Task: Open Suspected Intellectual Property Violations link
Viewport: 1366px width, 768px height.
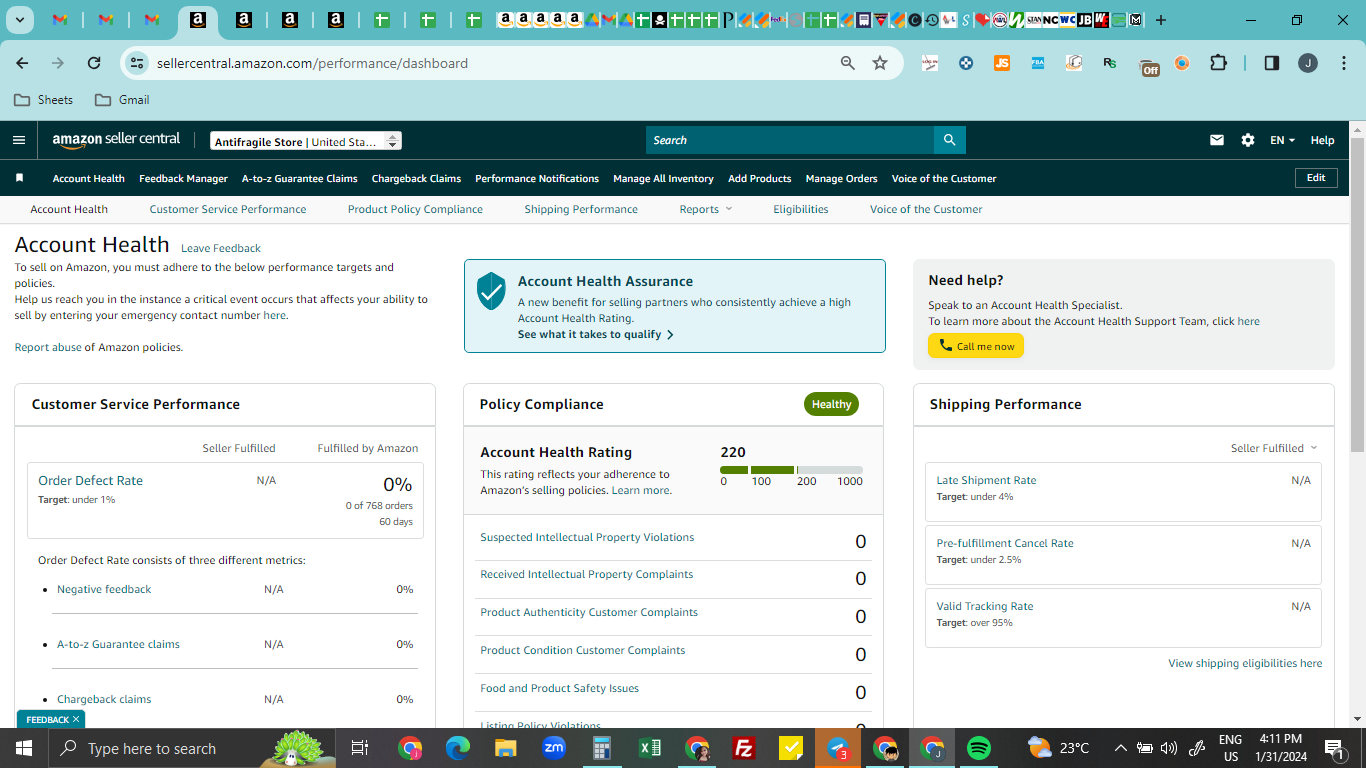Action: click(587, 537)
